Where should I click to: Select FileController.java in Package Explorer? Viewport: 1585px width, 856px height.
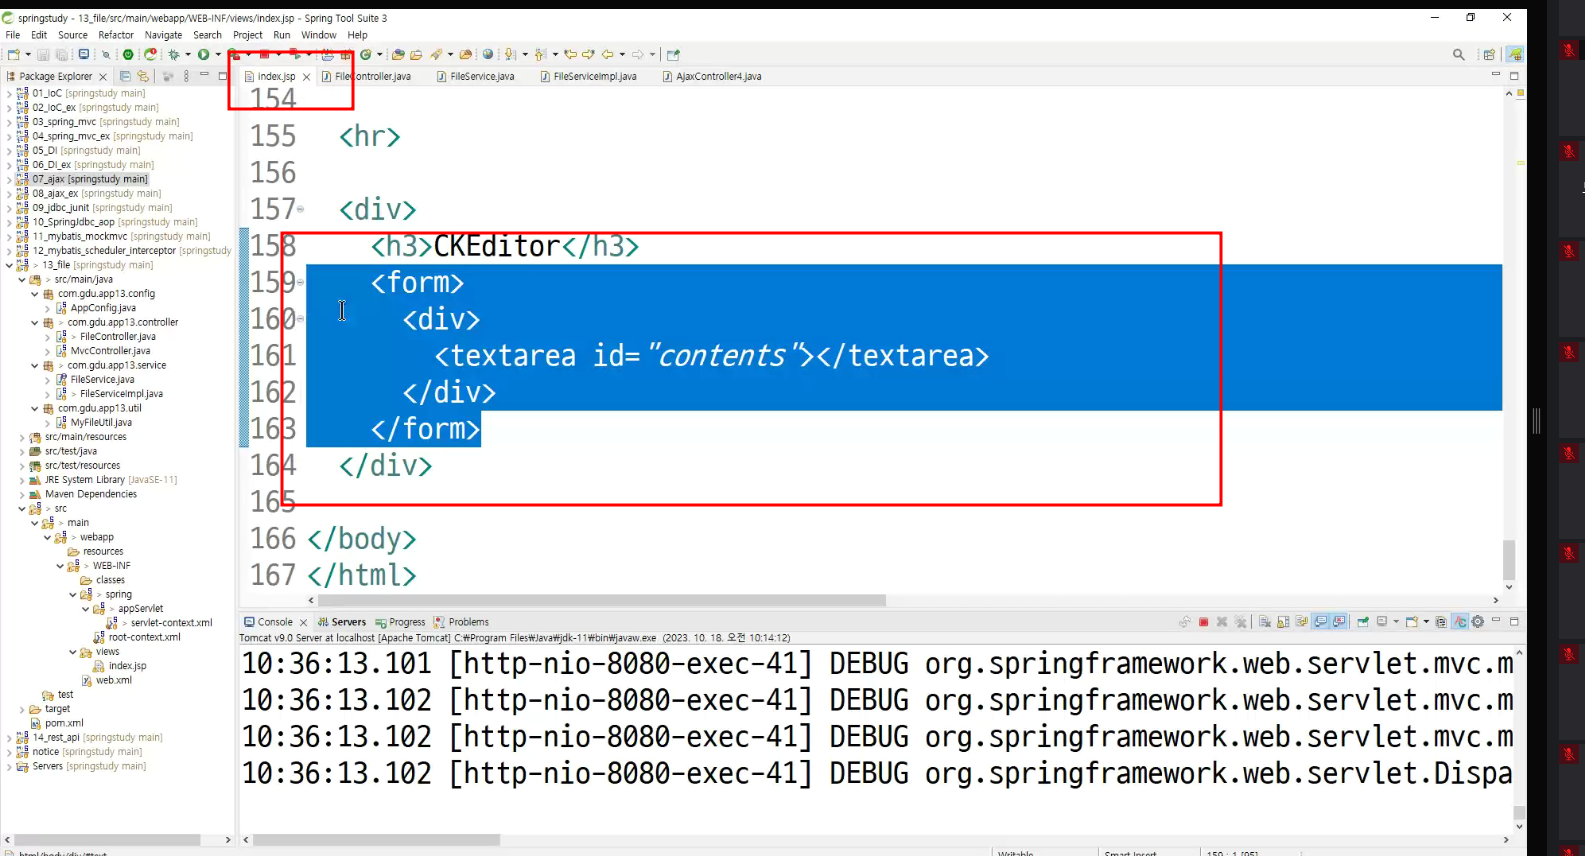click(118, 337)
